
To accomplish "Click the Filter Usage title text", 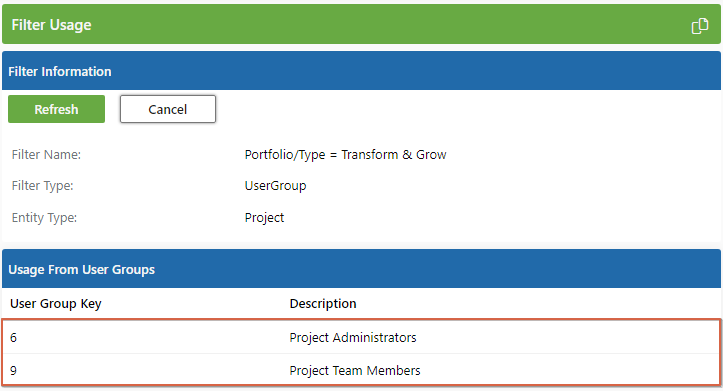I will point(51,25).
